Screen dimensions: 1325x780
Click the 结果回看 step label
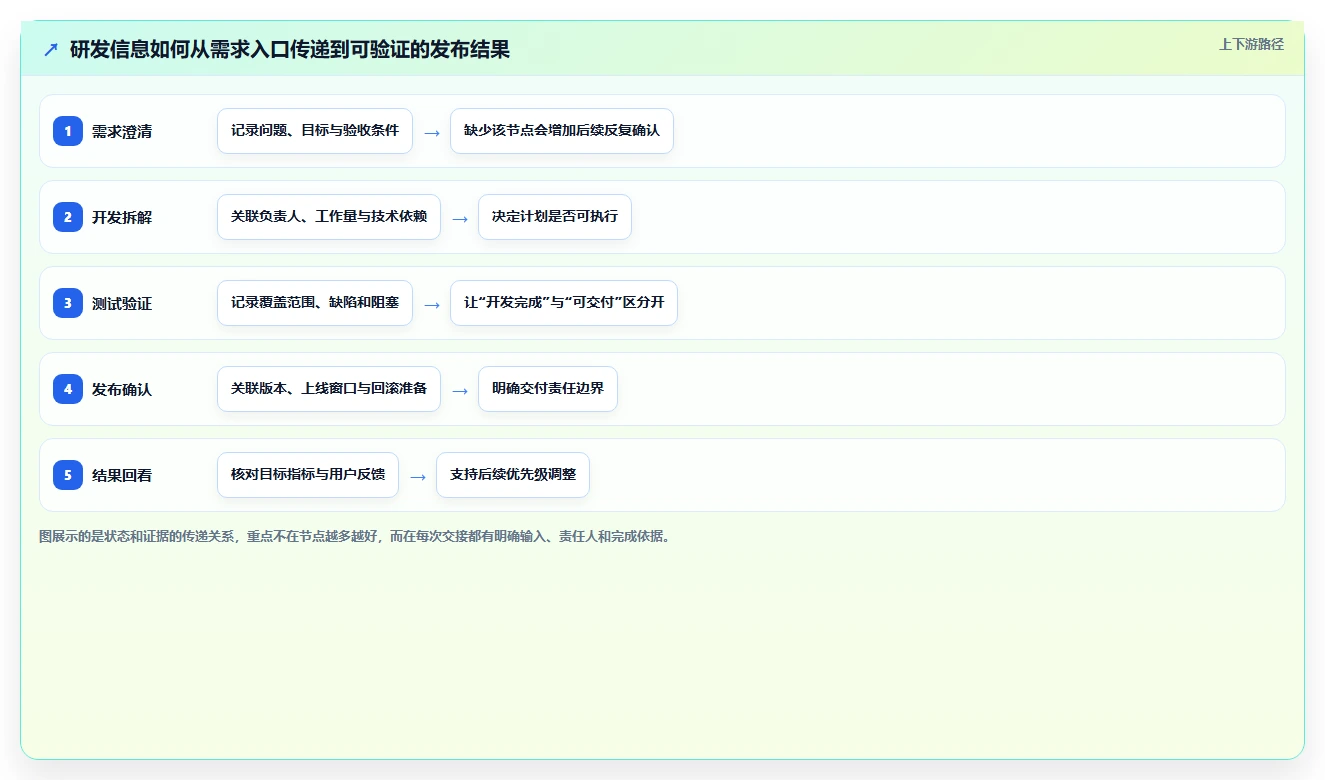tap(122, 475)
